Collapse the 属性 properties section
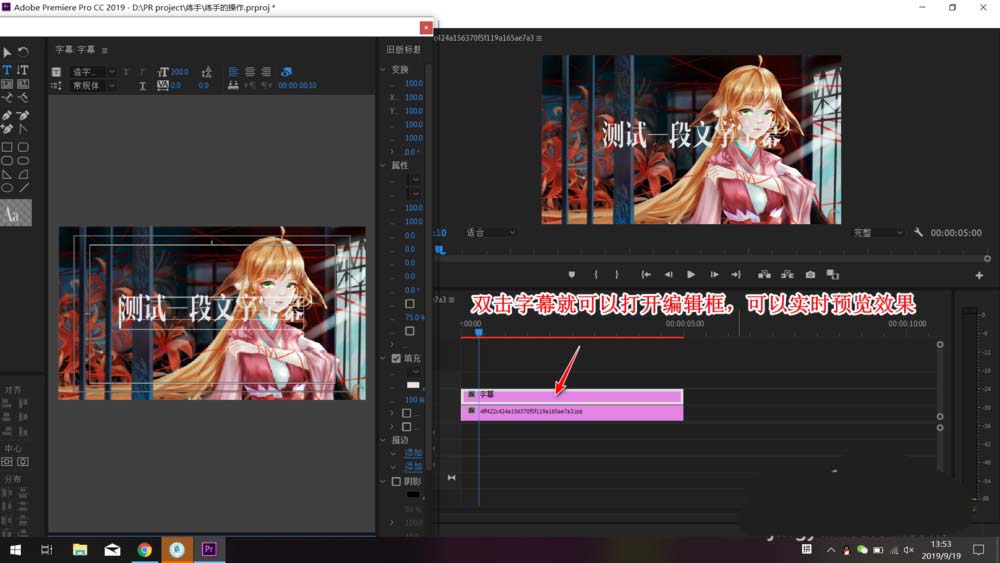Screen dimensions: 1000x563 click(383, 165)
